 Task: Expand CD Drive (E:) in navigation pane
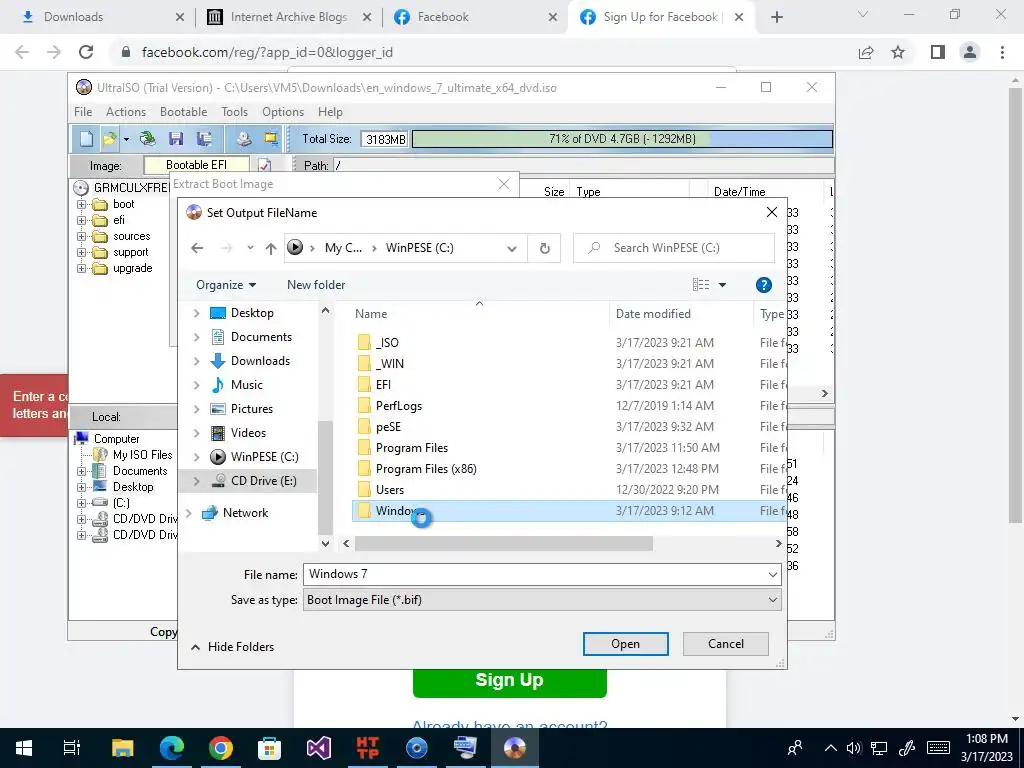coord(196,481)
